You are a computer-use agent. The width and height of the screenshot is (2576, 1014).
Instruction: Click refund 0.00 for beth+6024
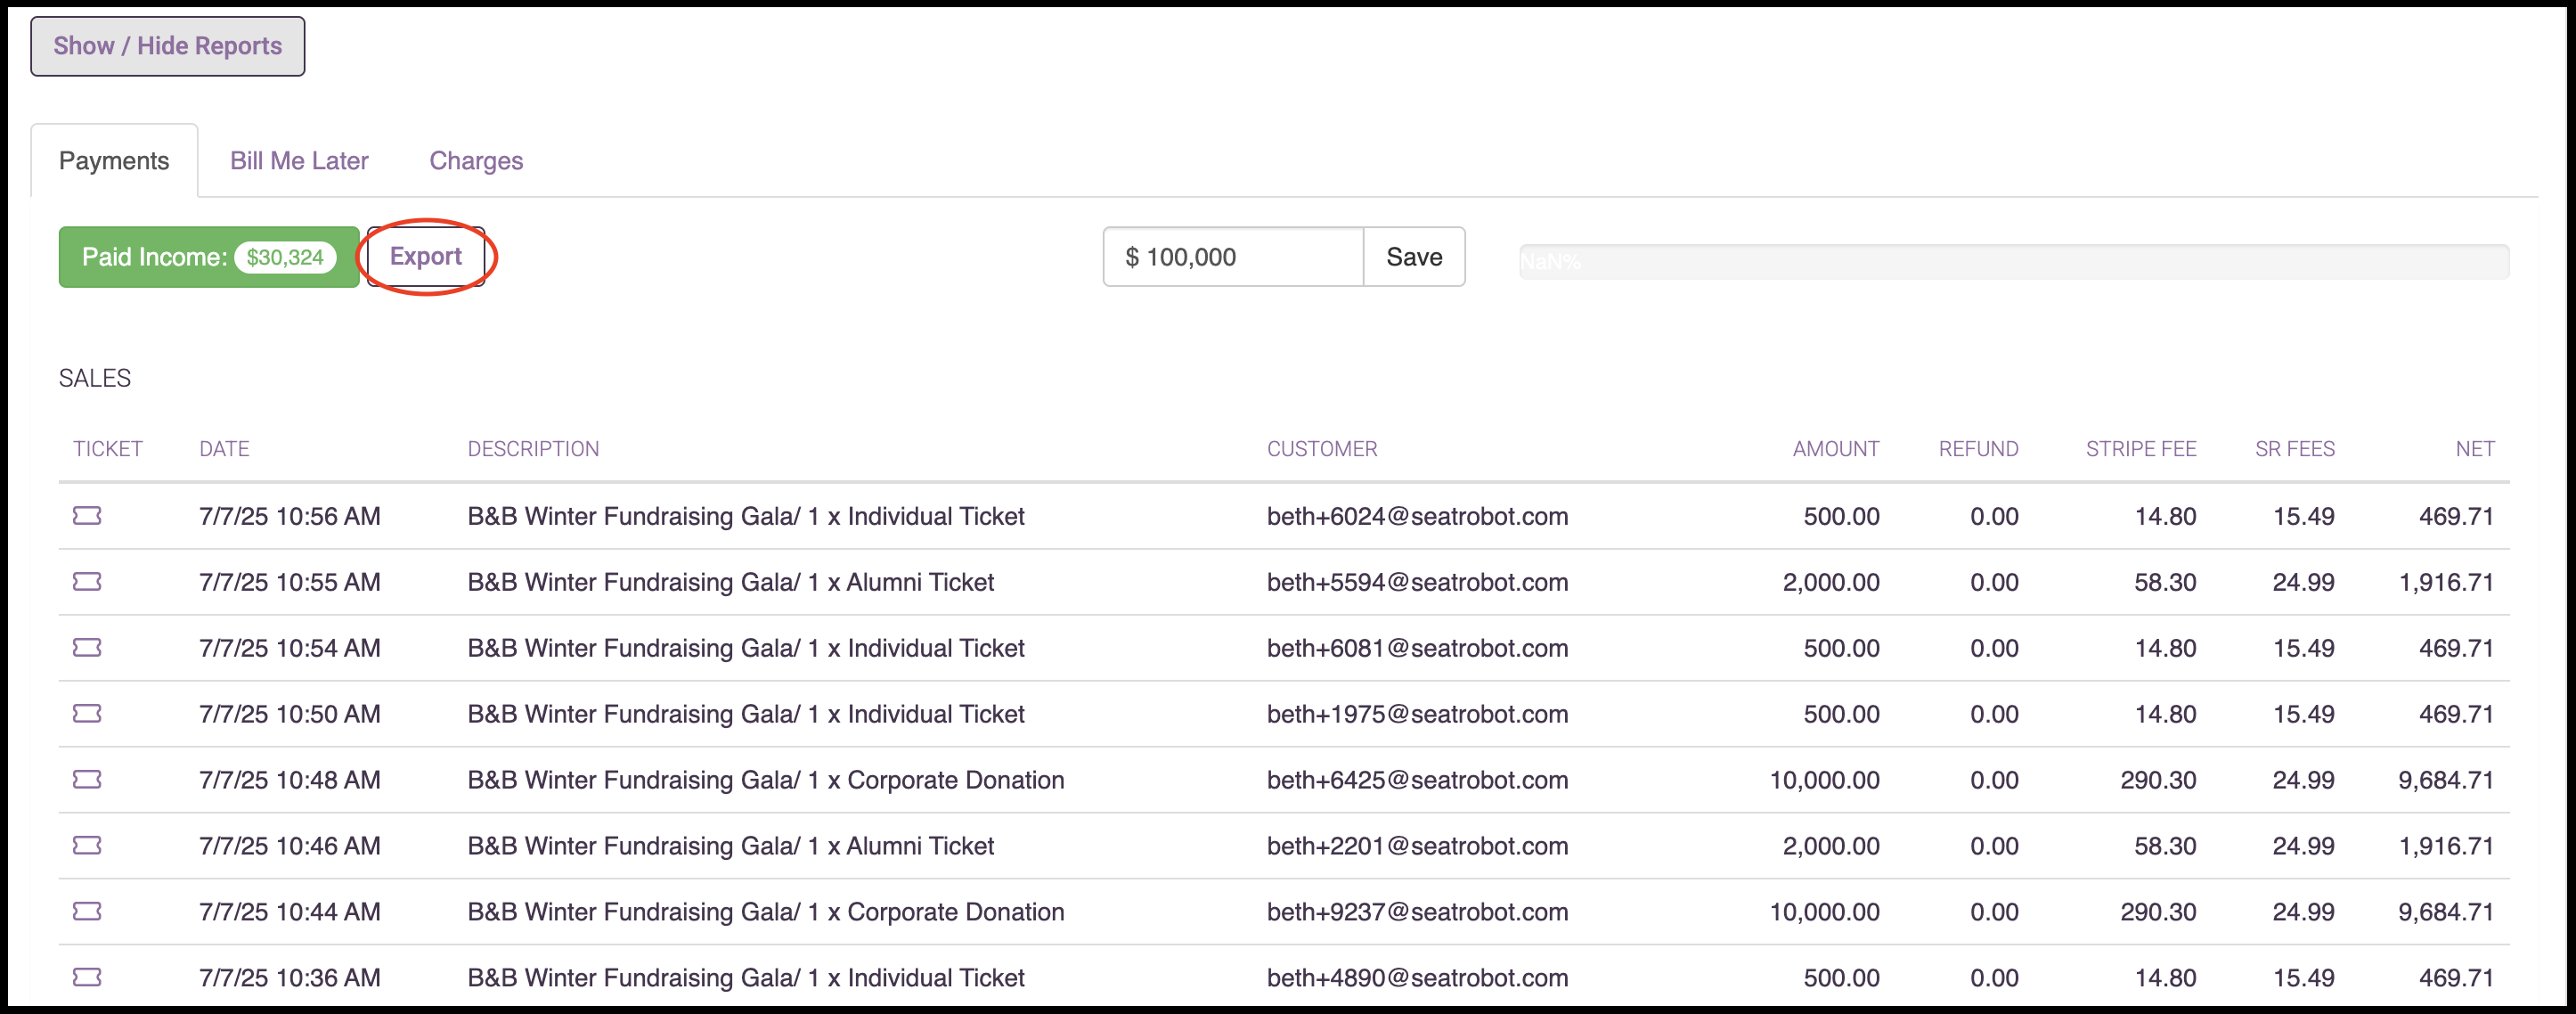point(1994,516)
